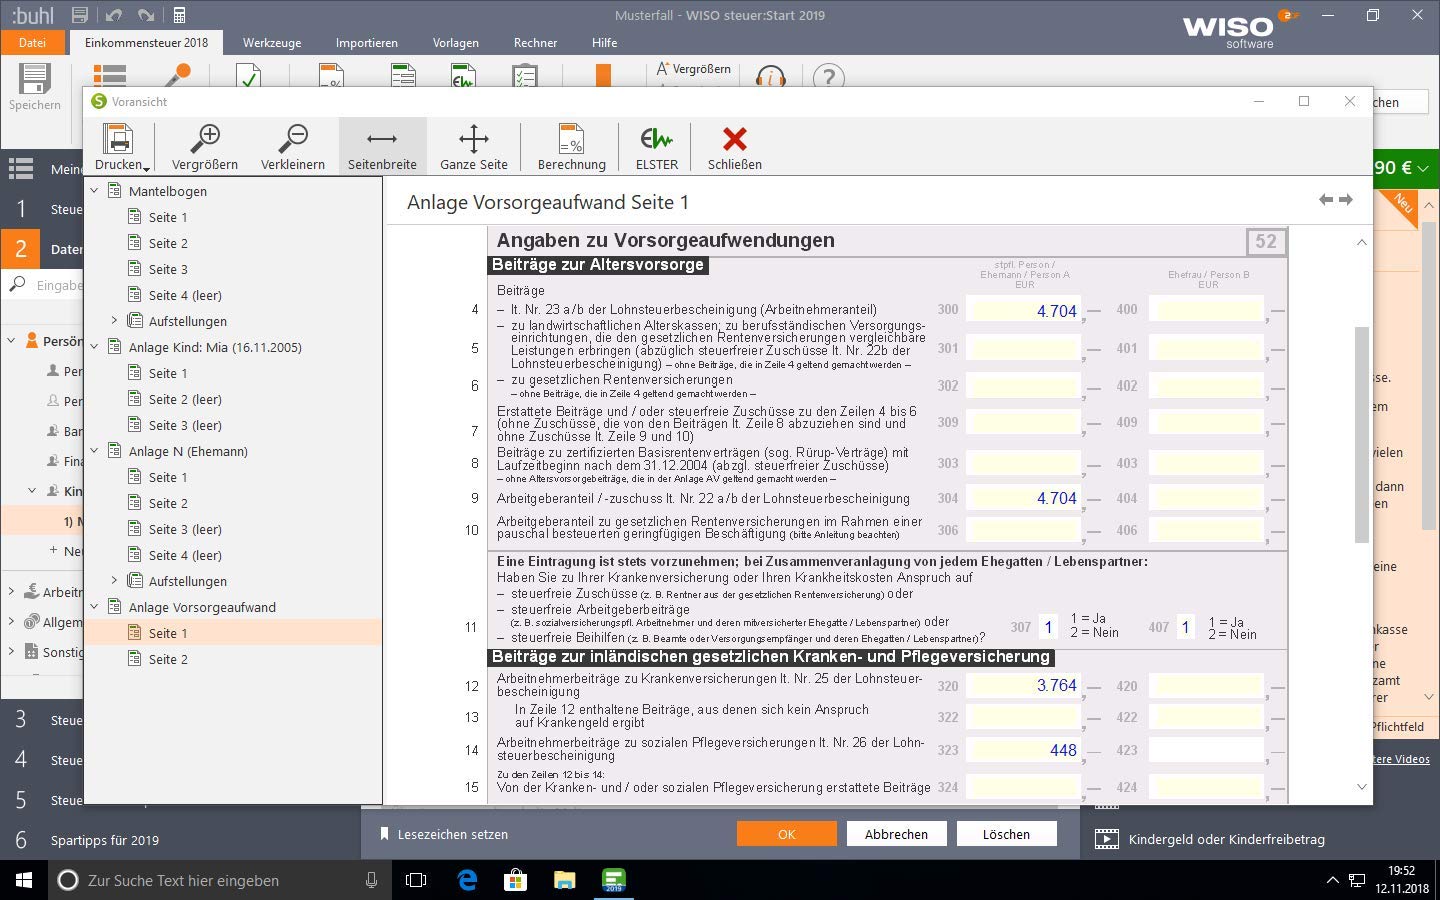The image size is (1440, 900).
Task: Click field 323 with value 448
Action: [x=1024, y=750]
